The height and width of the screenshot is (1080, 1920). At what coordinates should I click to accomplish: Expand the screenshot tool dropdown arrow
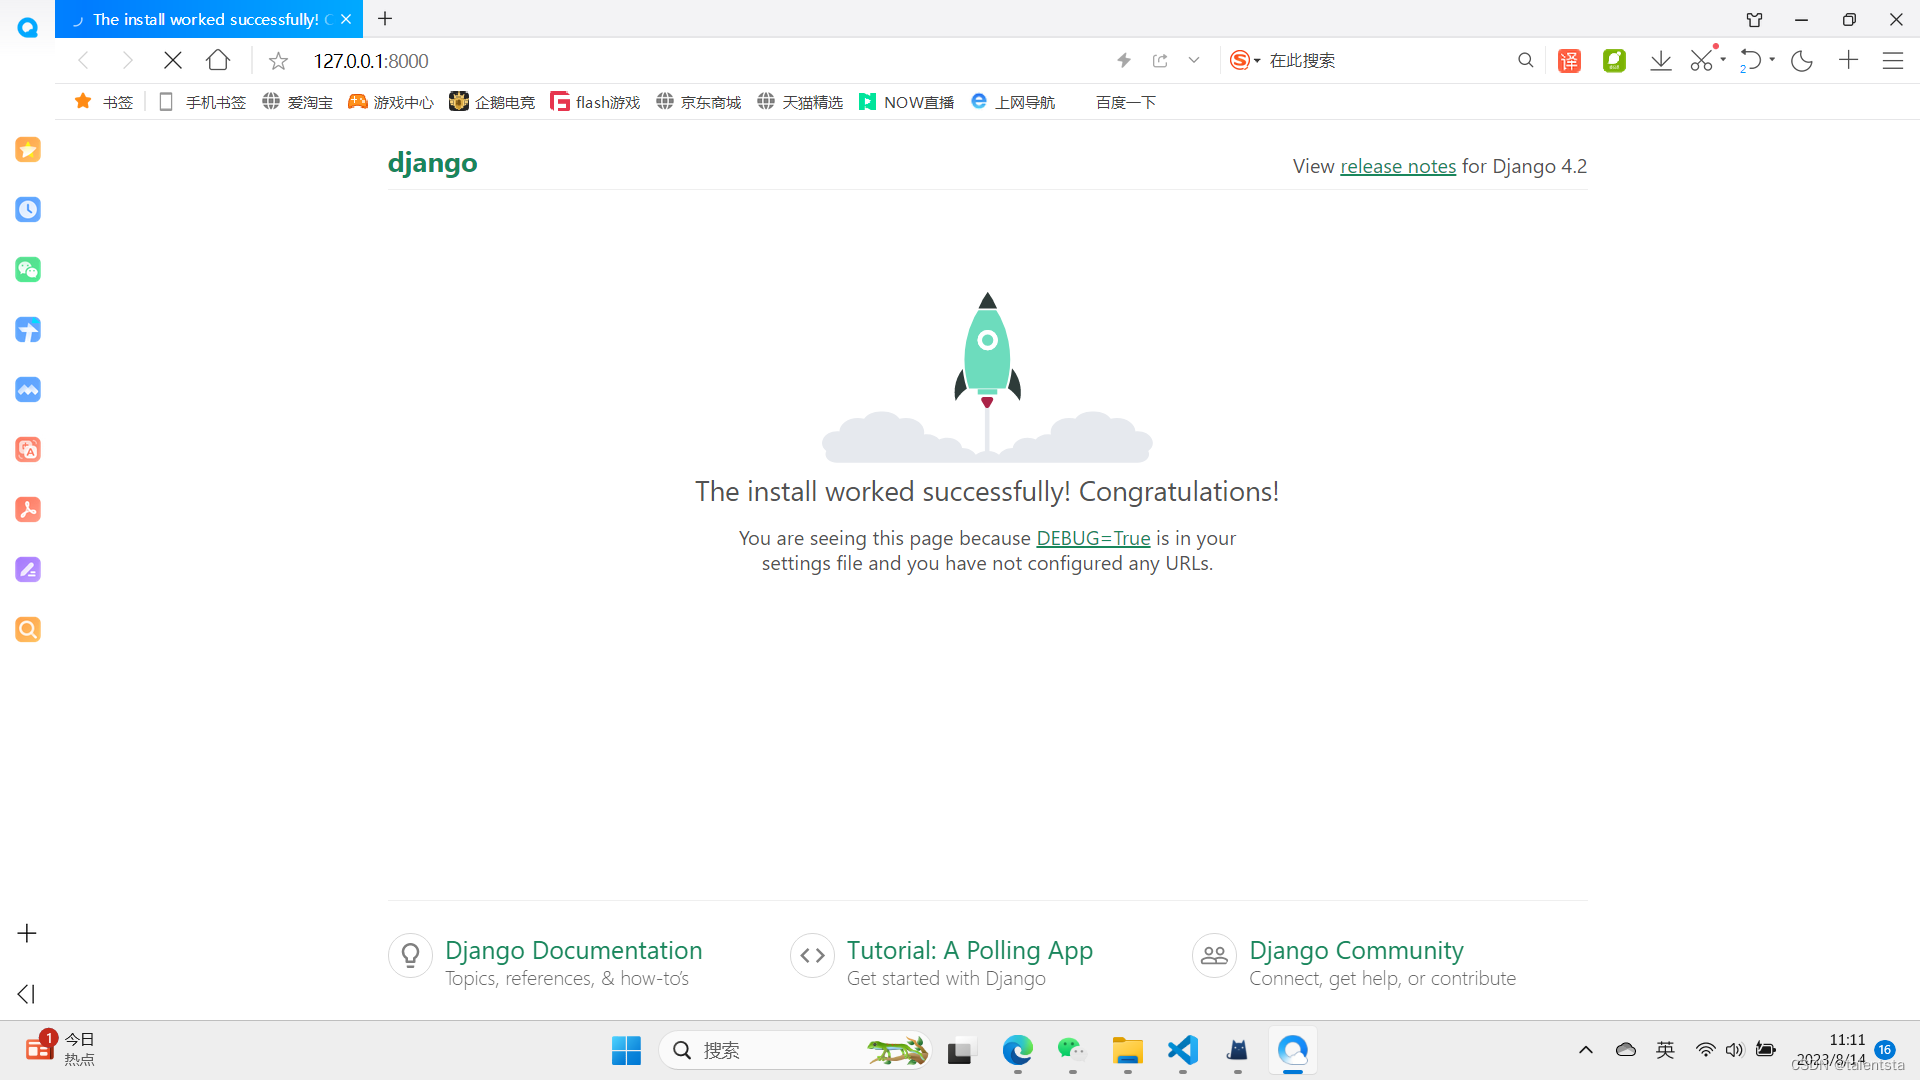1723,60
